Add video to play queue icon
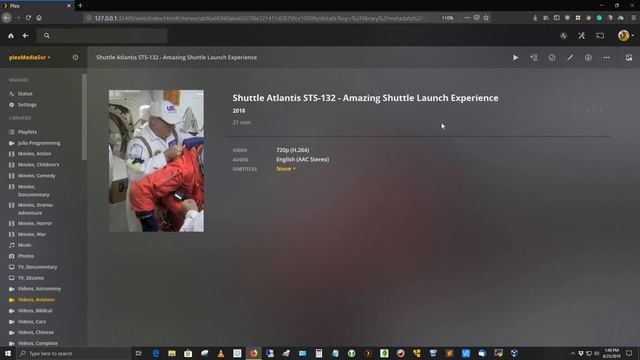 [534, 58]
